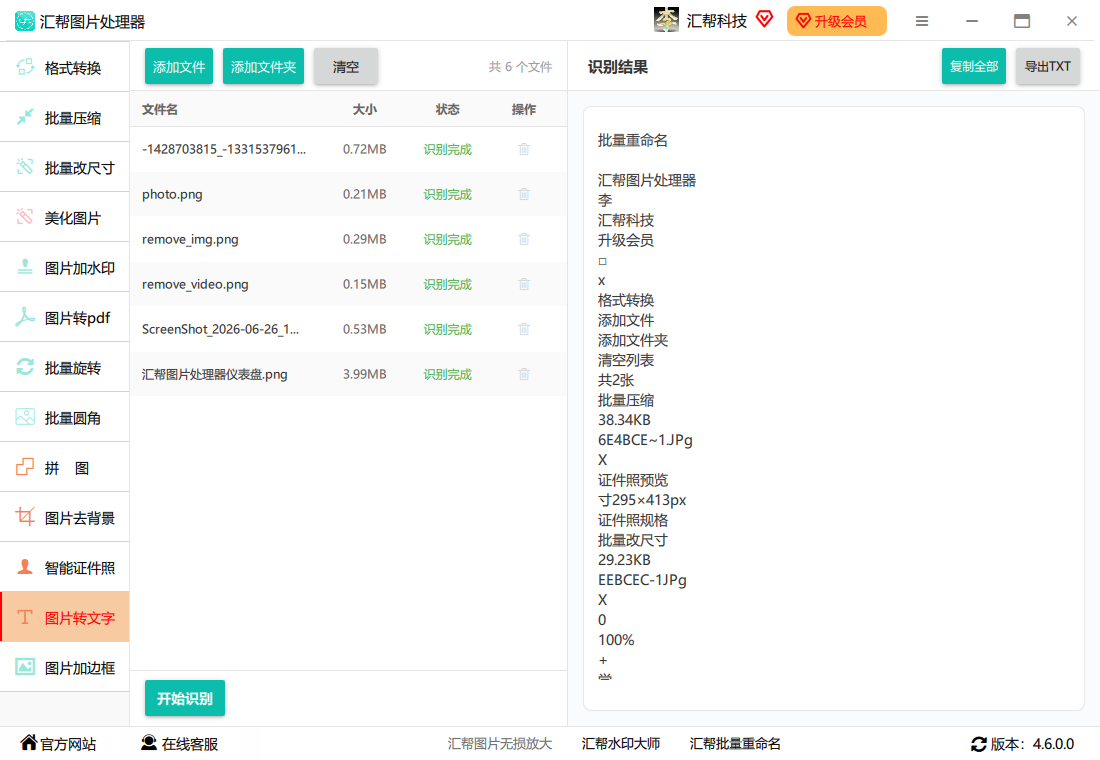Click the app logo in title bar
Image resolution: width=1100 pixels, height=760 pixels.
pyautogui.click(x=25, y=21)
